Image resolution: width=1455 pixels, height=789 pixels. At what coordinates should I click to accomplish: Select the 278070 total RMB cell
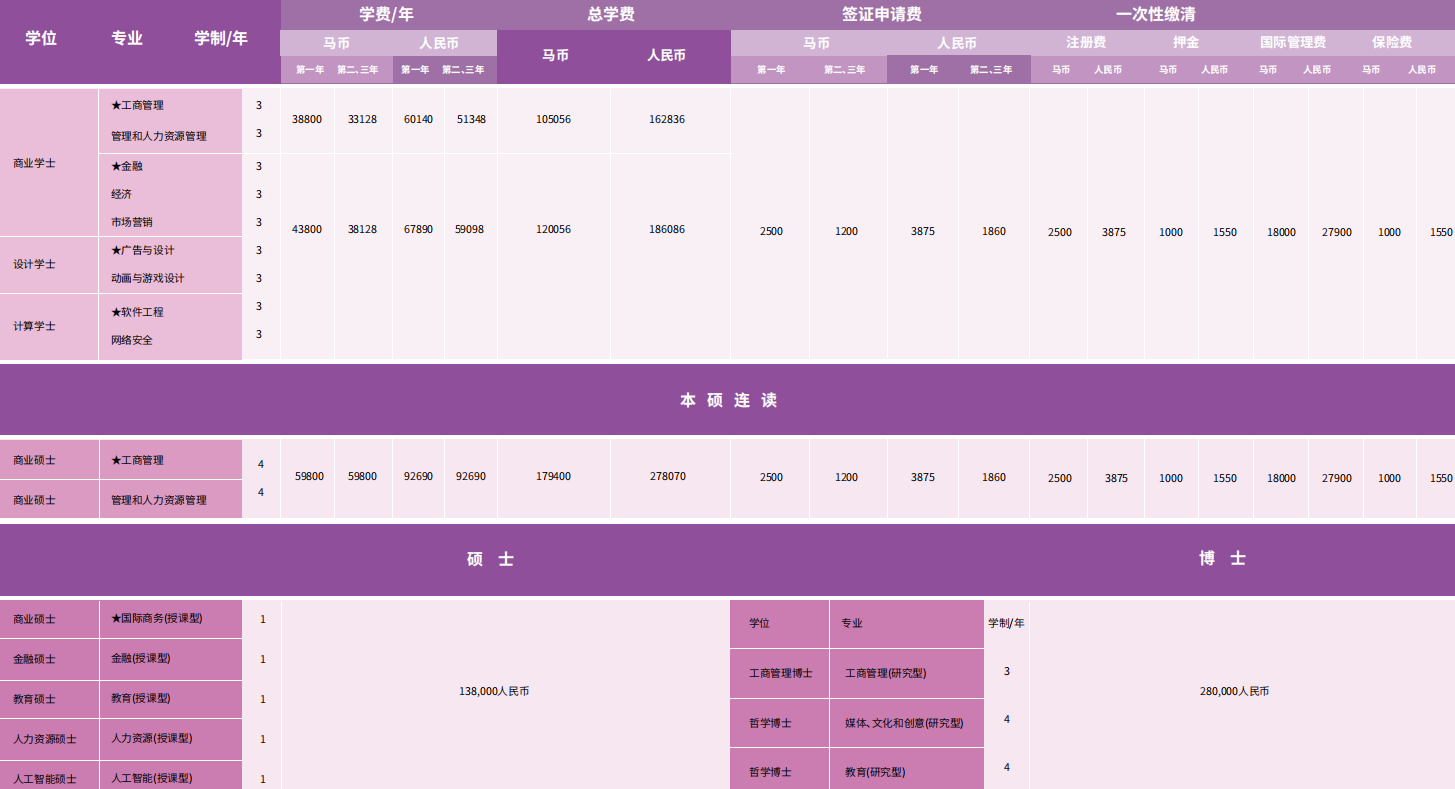667,477
